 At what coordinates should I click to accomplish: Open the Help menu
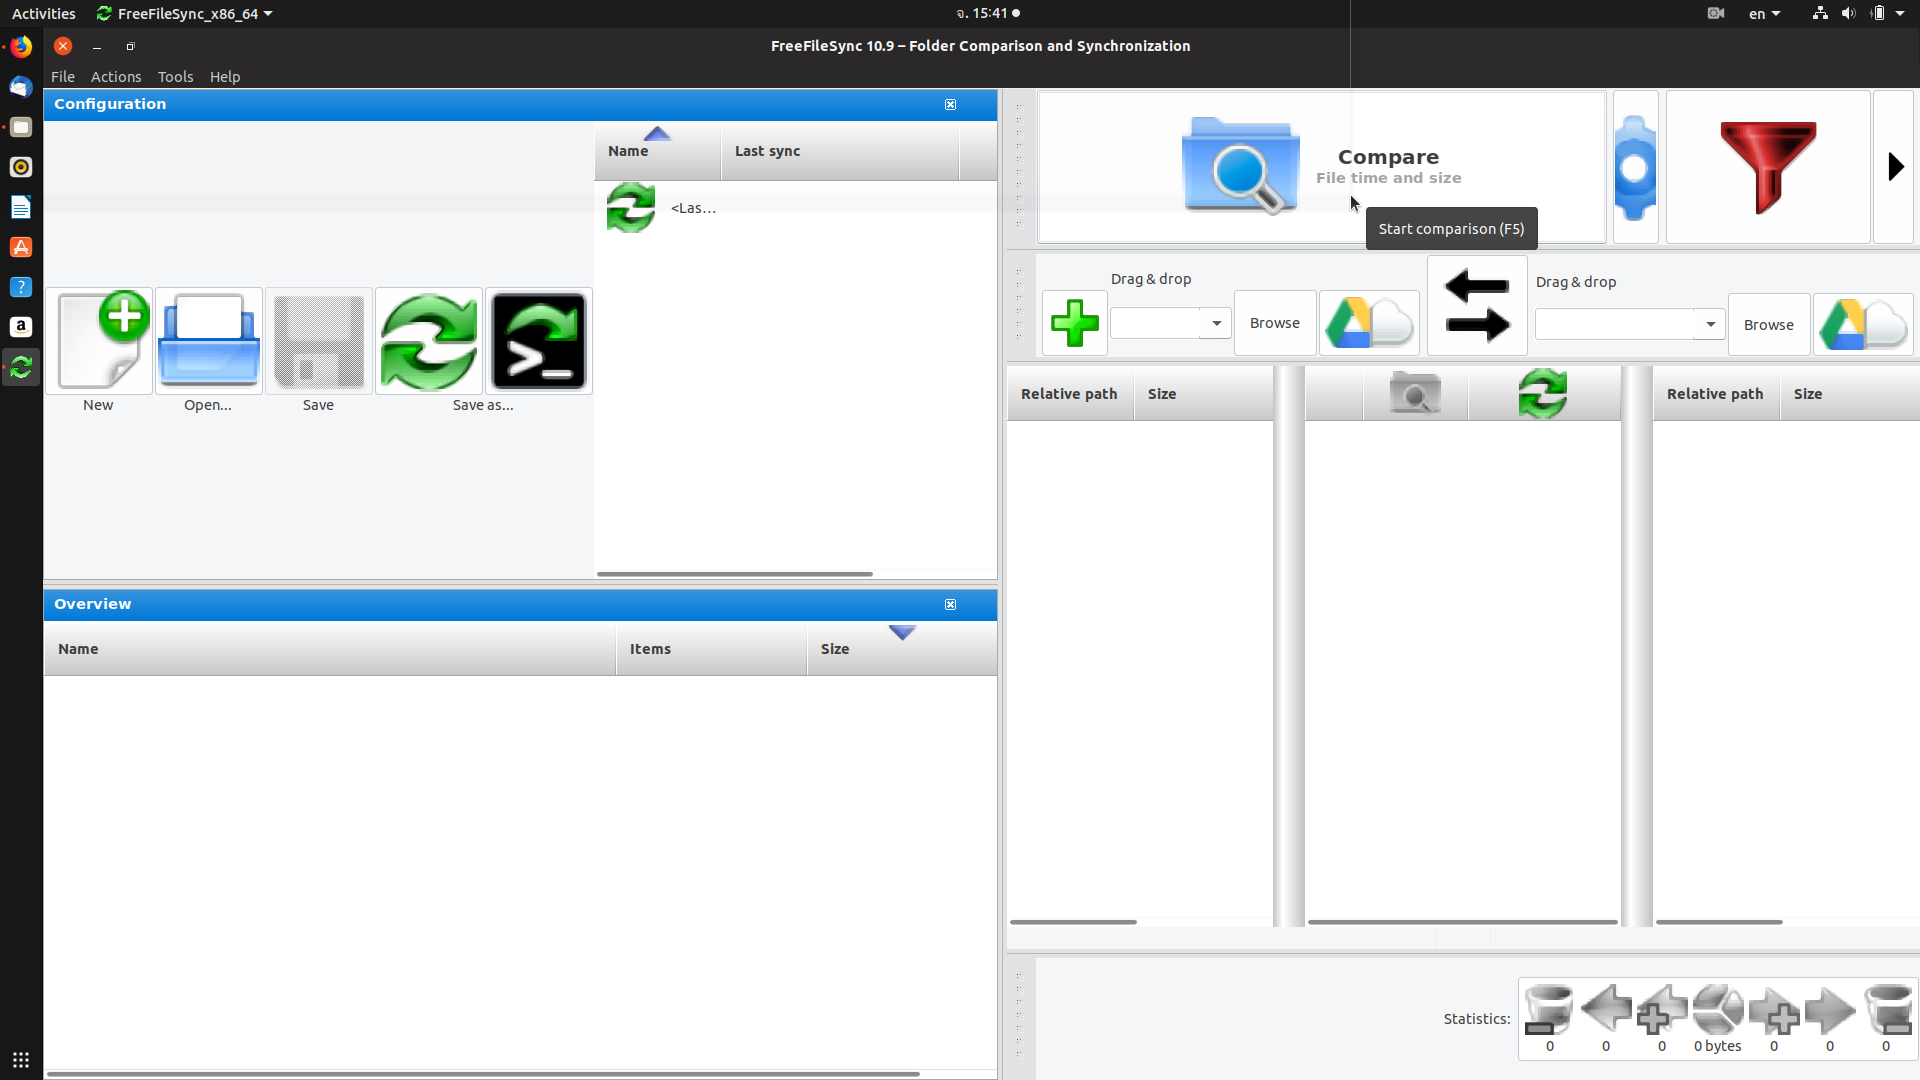(x=225, y=77)
